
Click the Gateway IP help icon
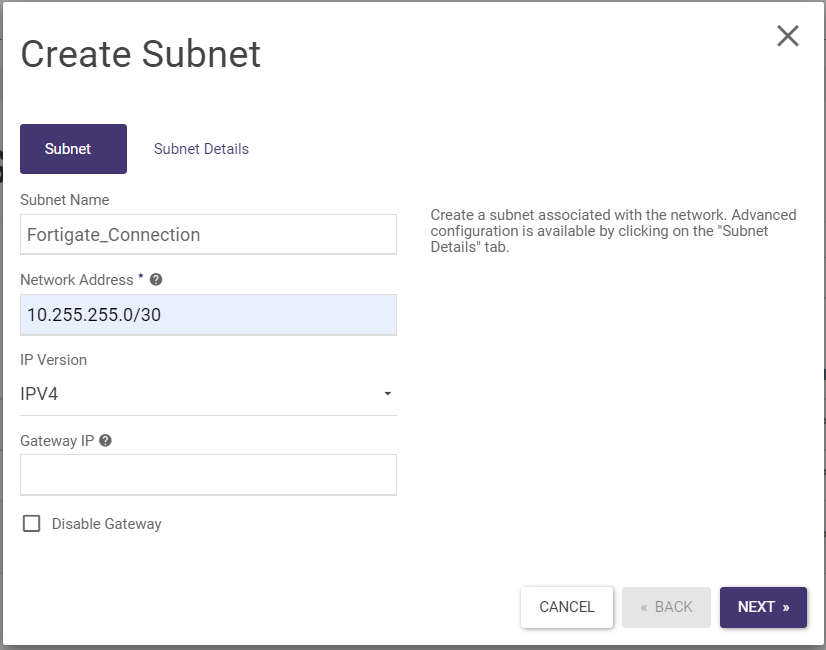point(106,440)
